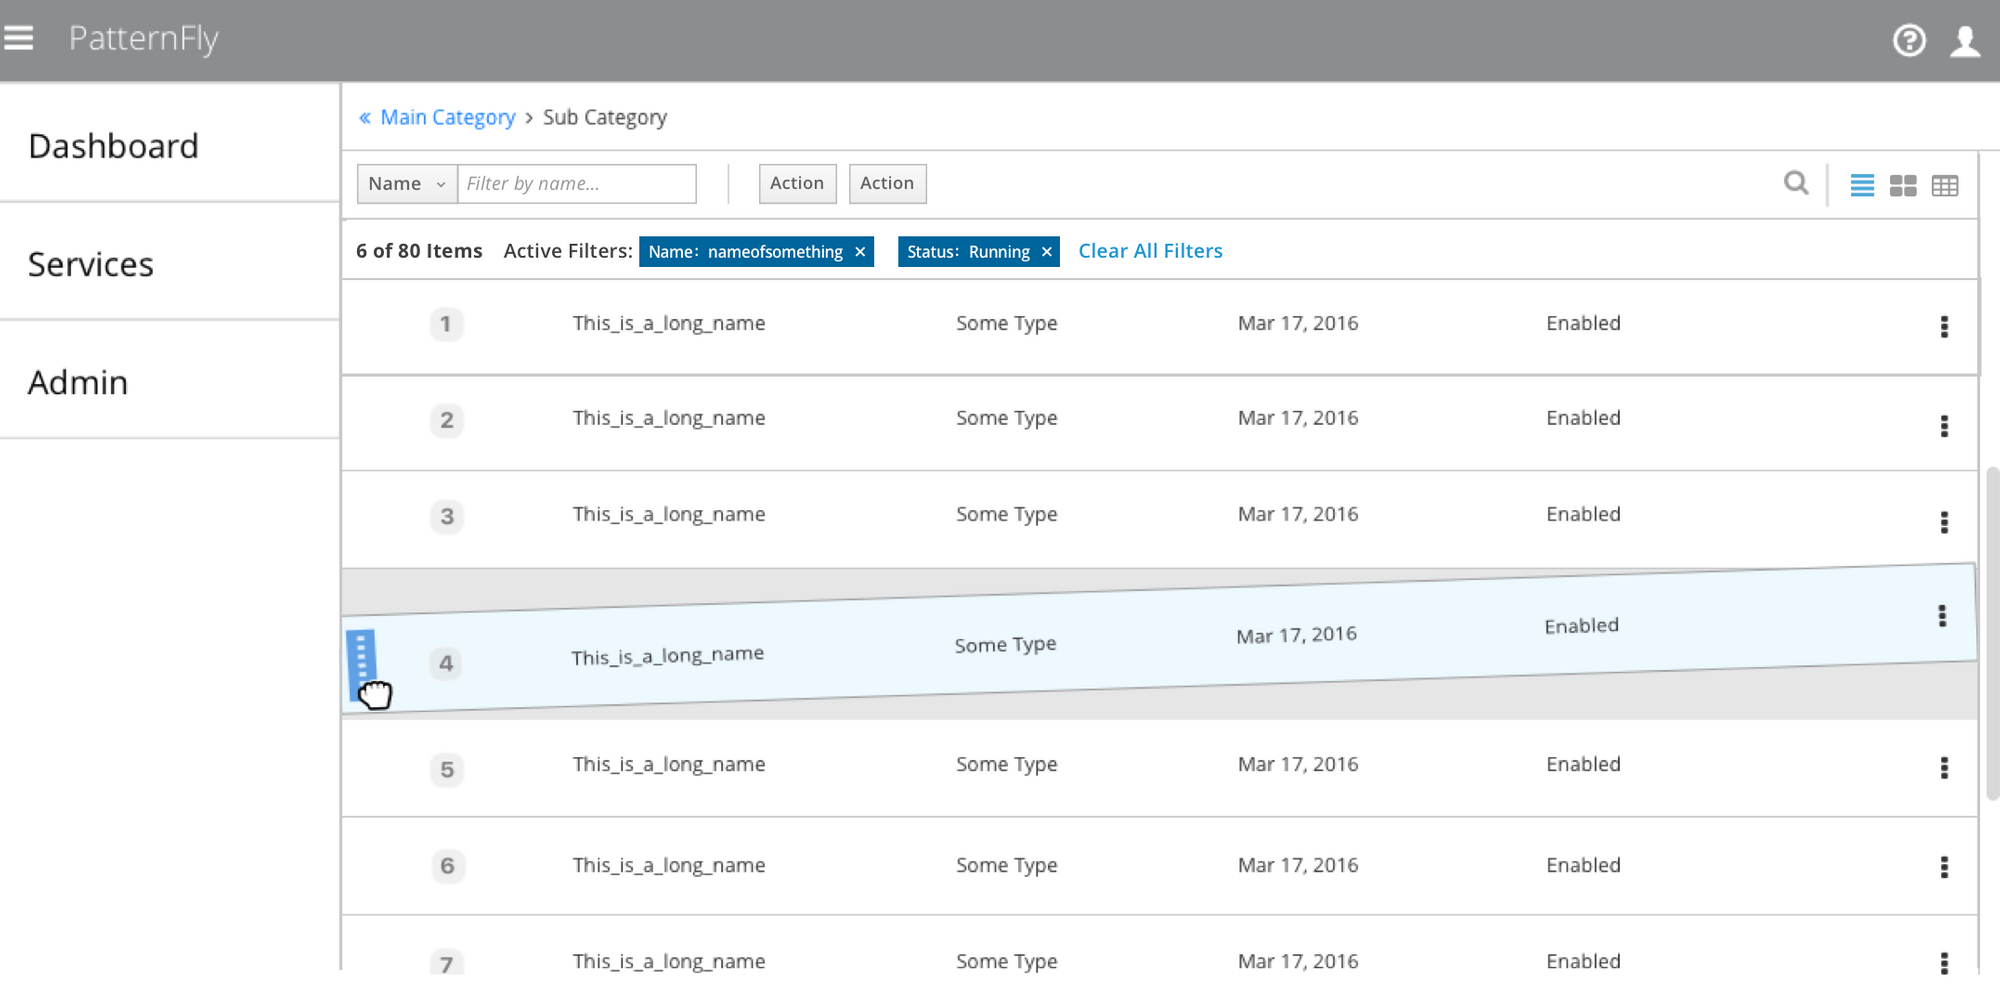Open Admin in the sidebar
The height and width of the screenshot is (994, 2000).
pos(78,382)
